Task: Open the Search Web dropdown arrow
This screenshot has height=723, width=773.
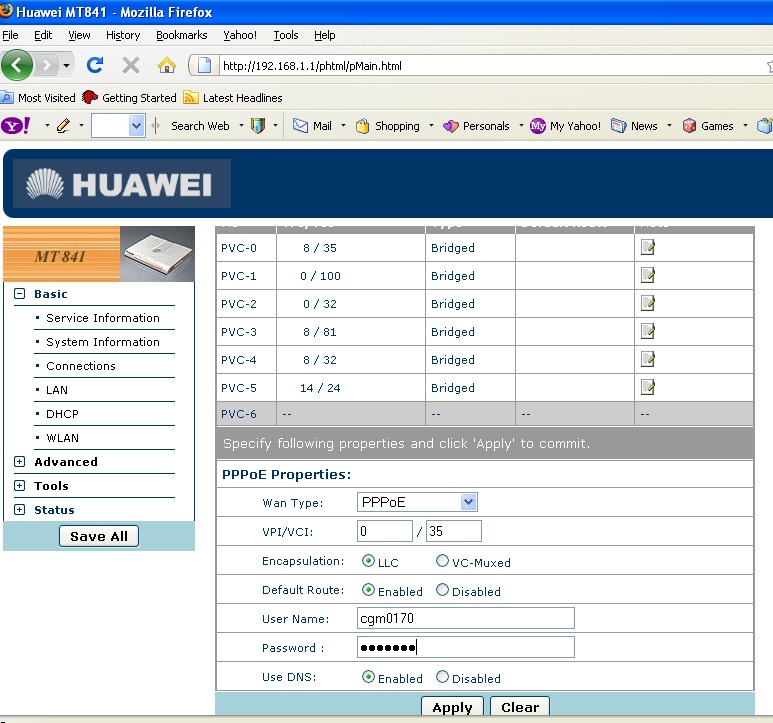Action: pos(241,126)
